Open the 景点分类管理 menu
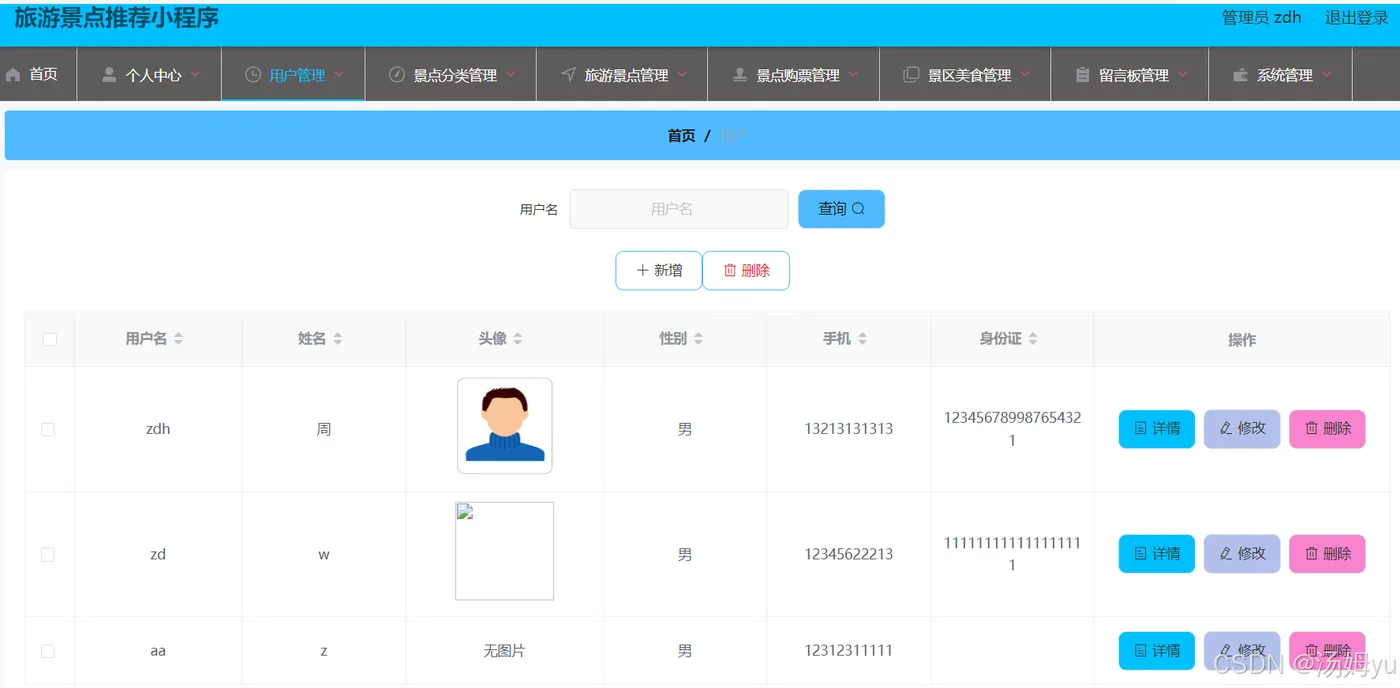Screen dimensions: 1400x688 point(451,74)
